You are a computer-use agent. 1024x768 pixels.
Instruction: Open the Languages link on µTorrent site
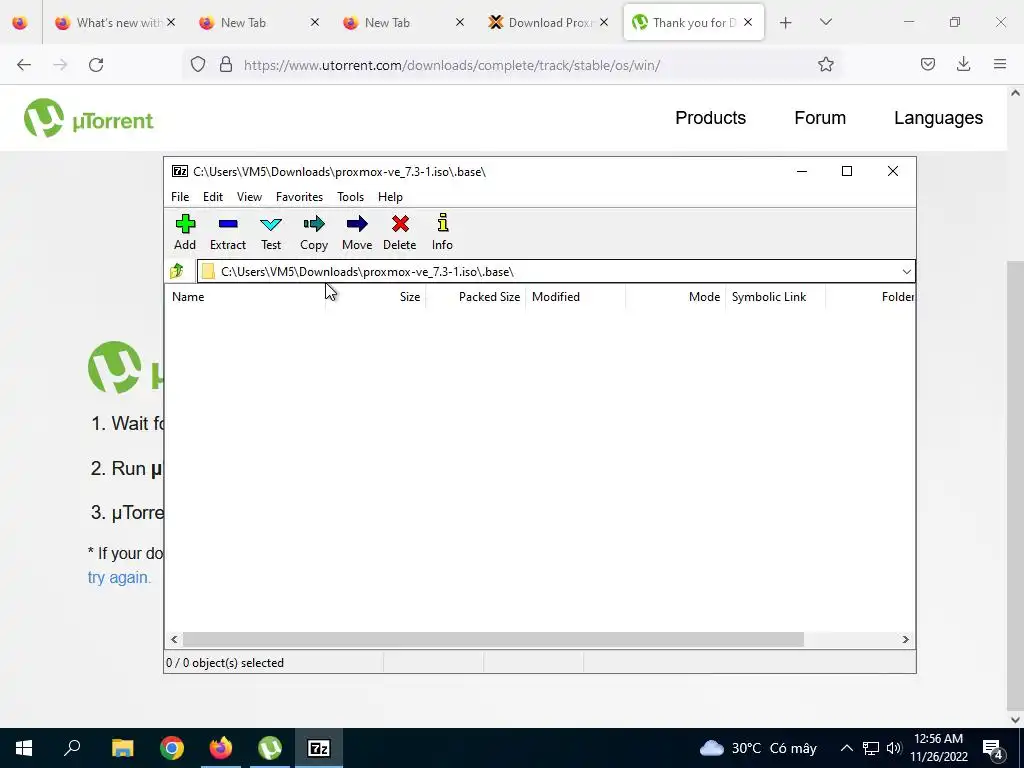click(x=938, y=118)
